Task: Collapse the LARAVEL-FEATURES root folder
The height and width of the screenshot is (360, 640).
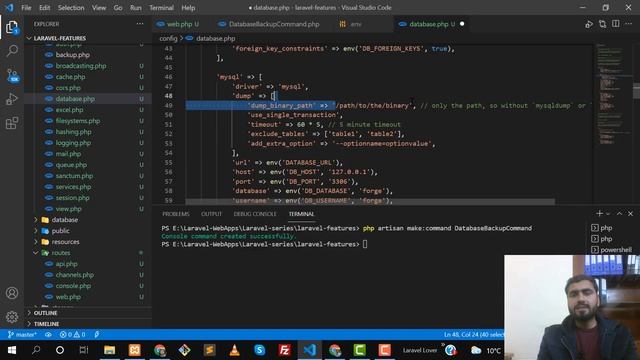Action: [x=59, y=38]
